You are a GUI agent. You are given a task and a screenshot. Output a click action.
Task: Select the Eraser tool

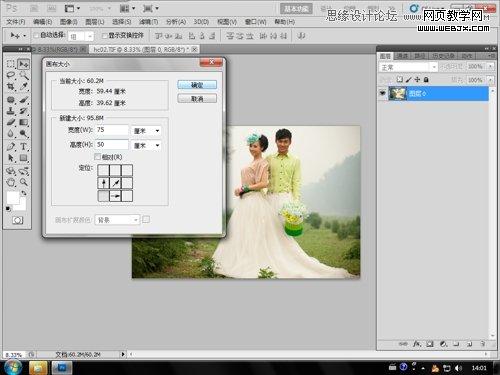[11, 122]
